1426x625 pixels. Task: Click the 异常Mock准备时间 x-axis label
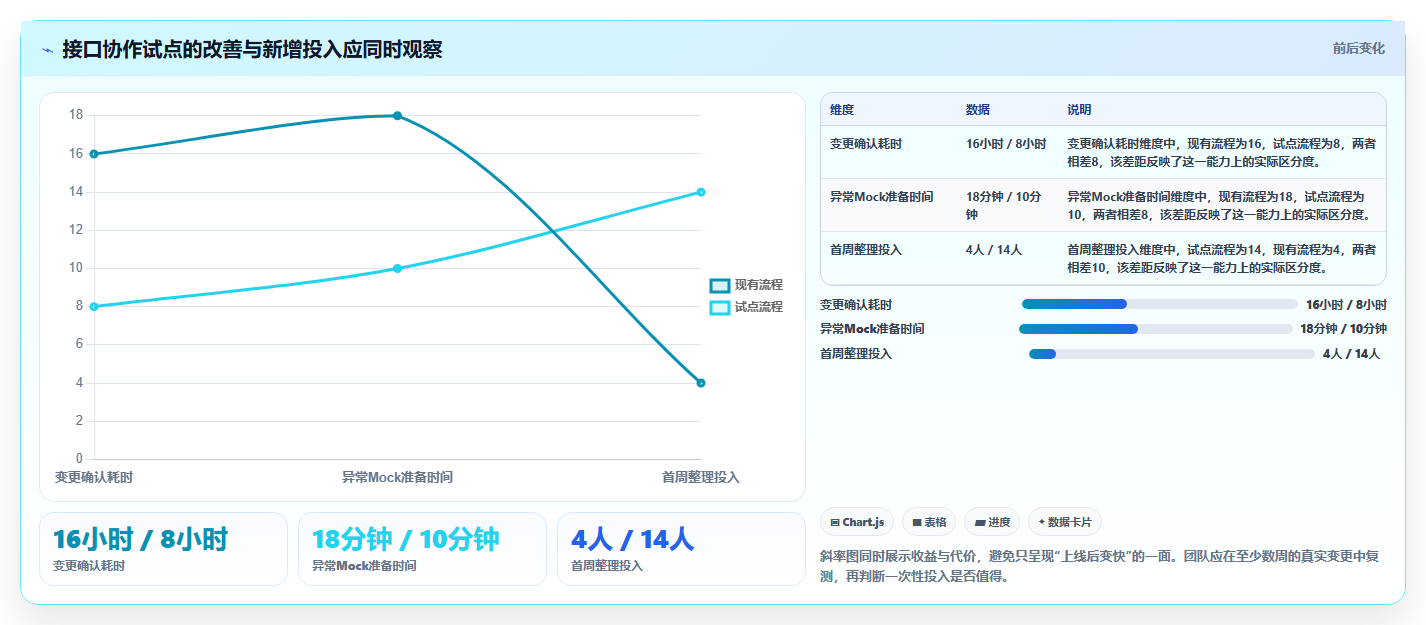[397, 477]
